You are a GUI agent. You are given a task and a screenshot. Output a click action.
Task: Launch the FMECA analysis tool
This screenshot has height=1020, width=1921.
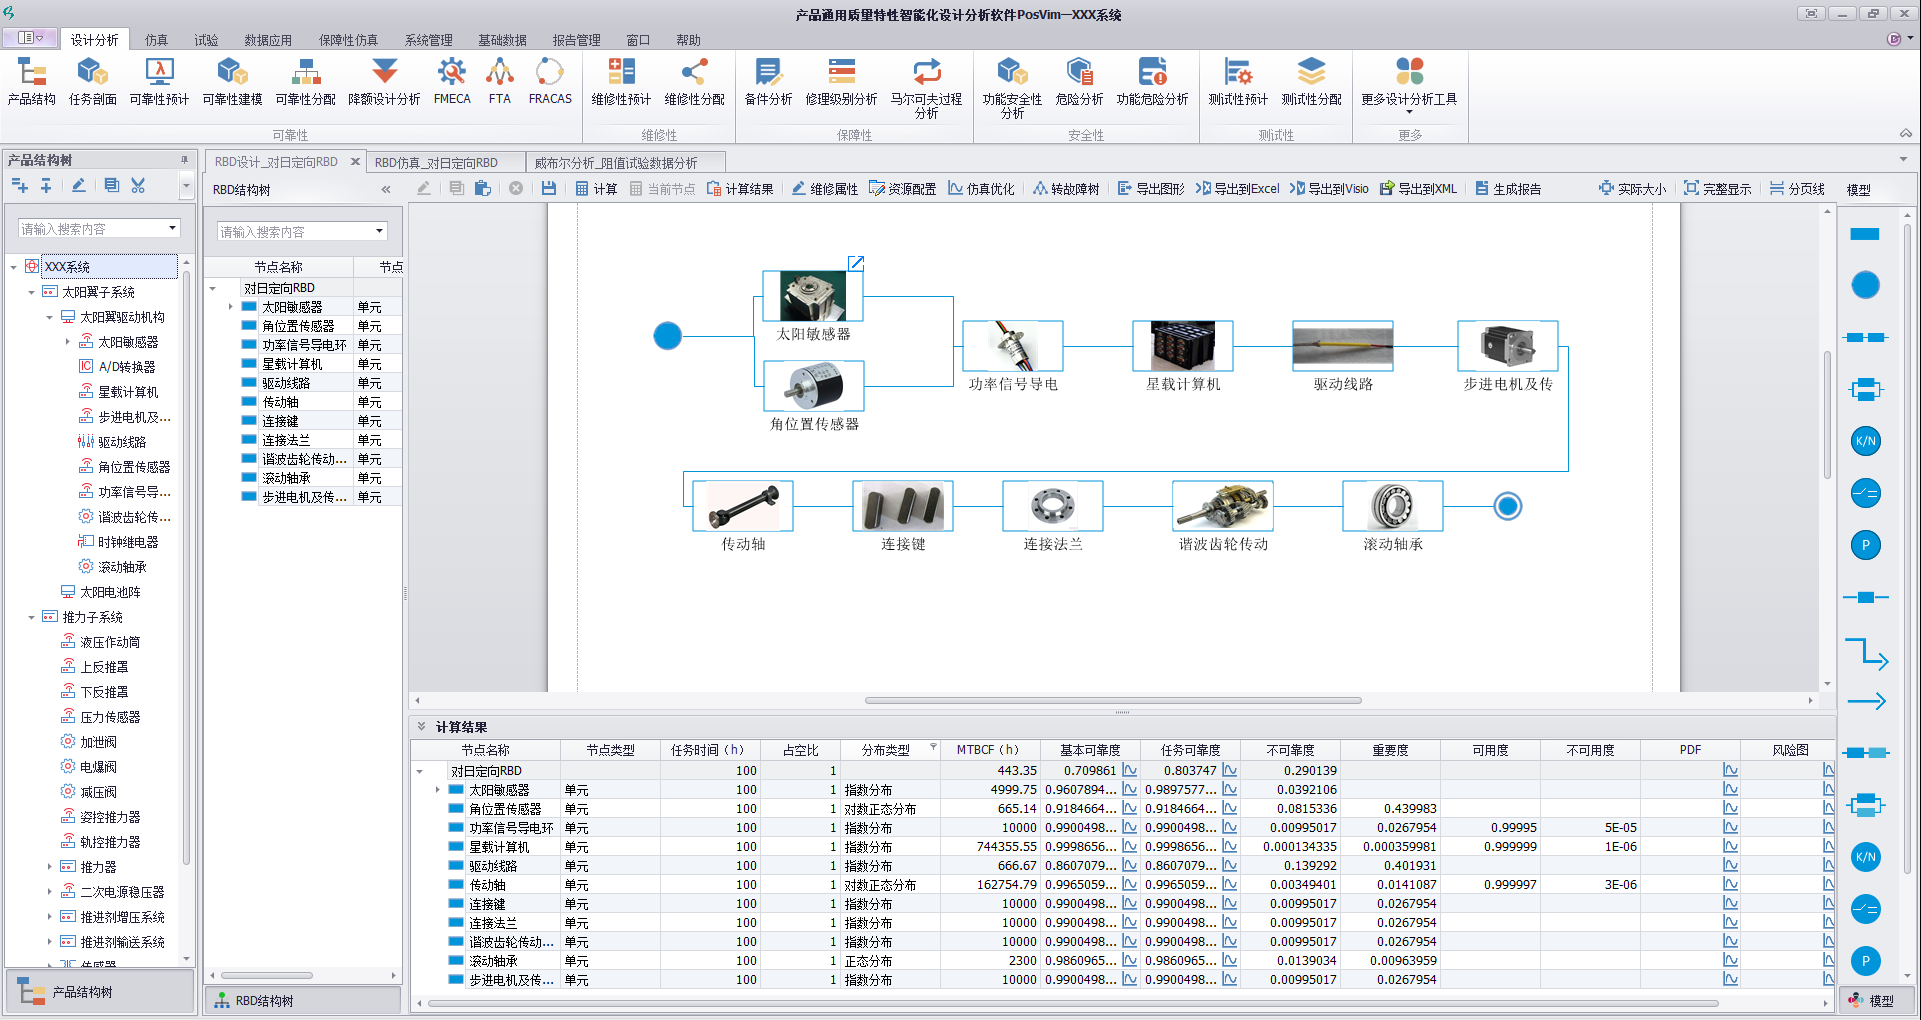point(452,81)
